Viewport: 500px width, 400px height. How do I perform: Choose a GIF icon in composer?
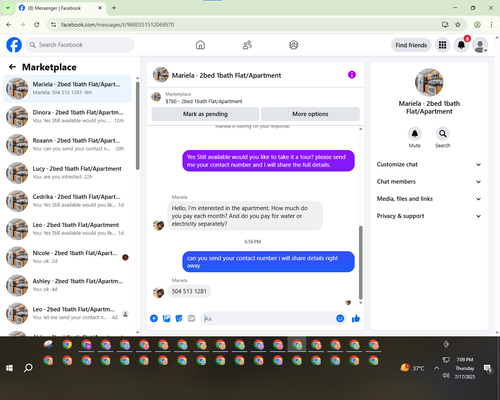191,318
